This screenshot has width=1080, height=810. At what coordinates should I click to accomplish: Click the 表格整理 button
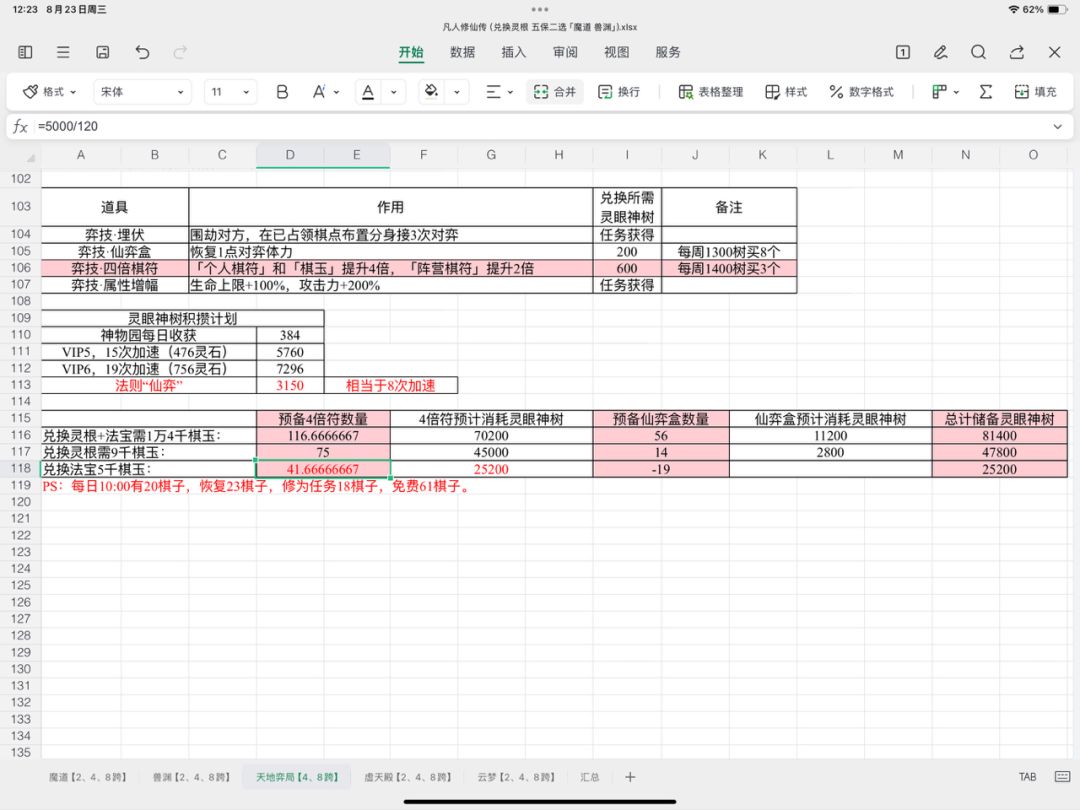[711, 92]
